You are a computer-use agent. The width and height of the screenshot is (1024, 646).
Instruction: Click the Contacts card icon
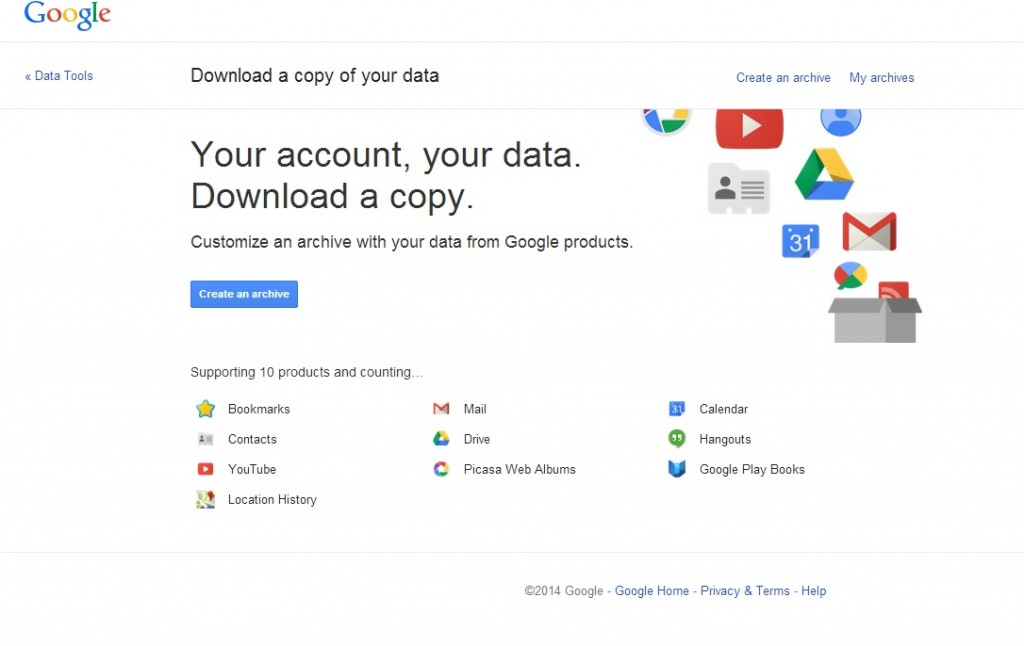click(x=206, y=440)
